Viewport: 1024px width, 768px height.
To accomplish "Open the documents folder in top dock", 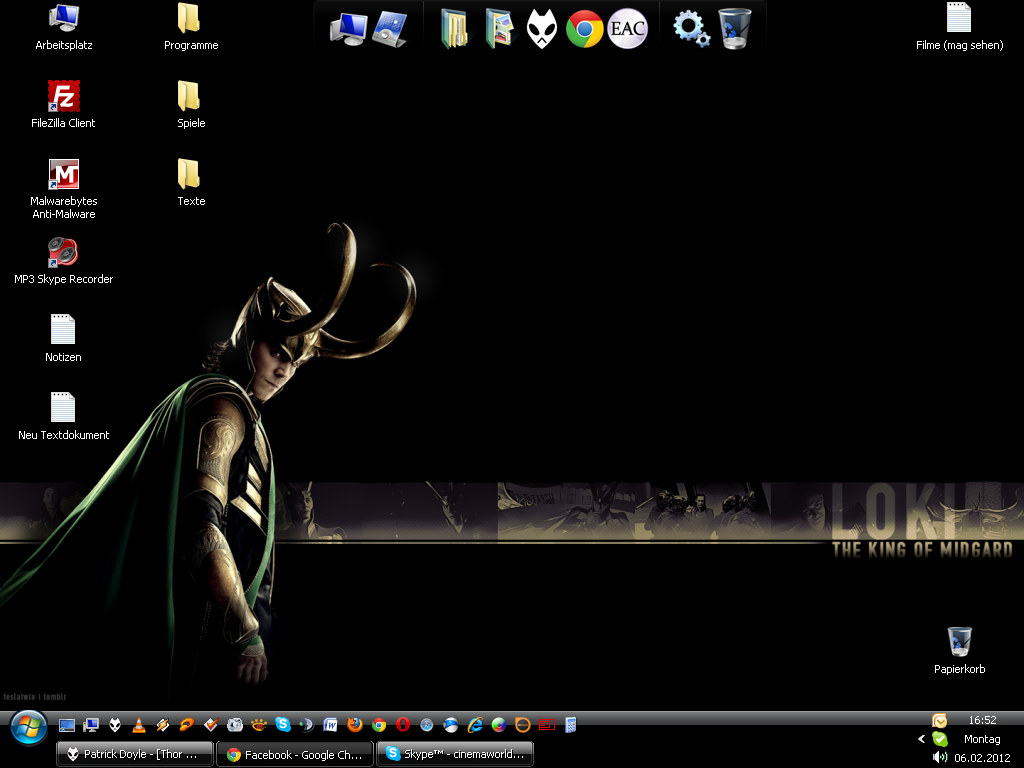I will pos(455,29).
